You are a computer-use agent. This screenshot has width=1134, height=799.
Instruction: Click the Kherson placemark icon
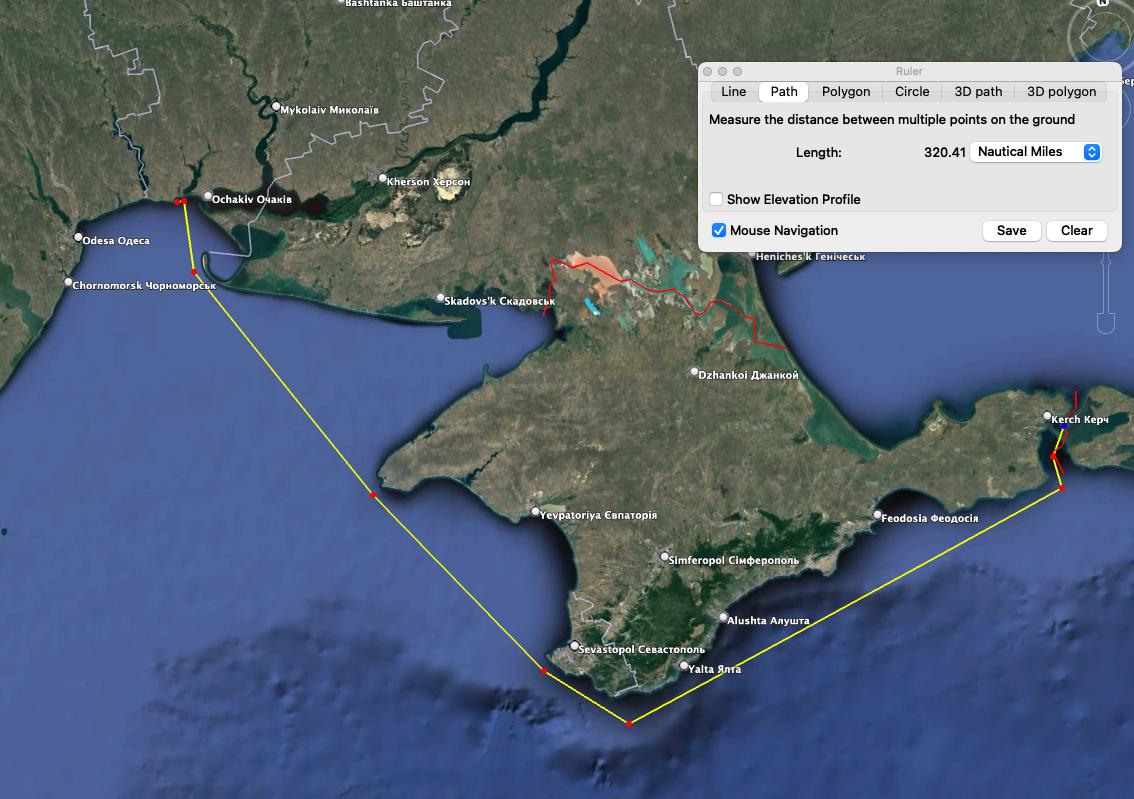pyautogui.click(x=382, y=177)
